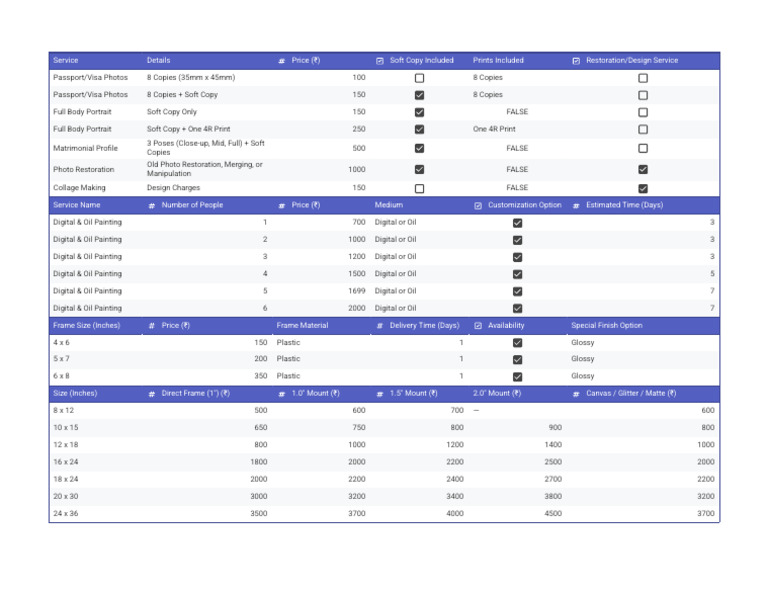The width and height of the screenshot is (768, 594).
Task: Uncheck Soft Copy Included for 8 Copies + Soft Copy row
Action: (x=419, y=95)
